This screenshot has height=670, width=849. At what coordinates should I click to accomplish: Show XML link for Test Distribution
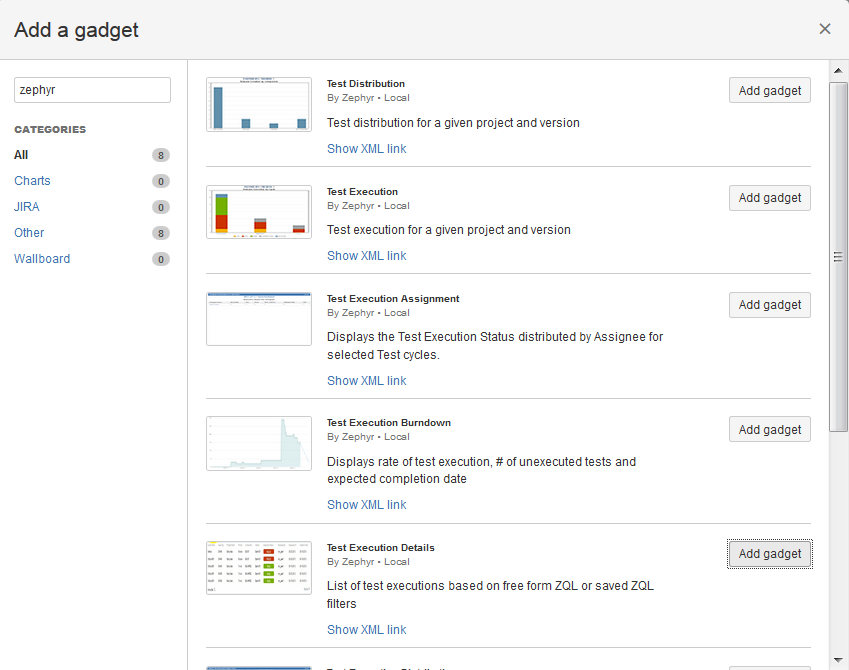[366, 149]
